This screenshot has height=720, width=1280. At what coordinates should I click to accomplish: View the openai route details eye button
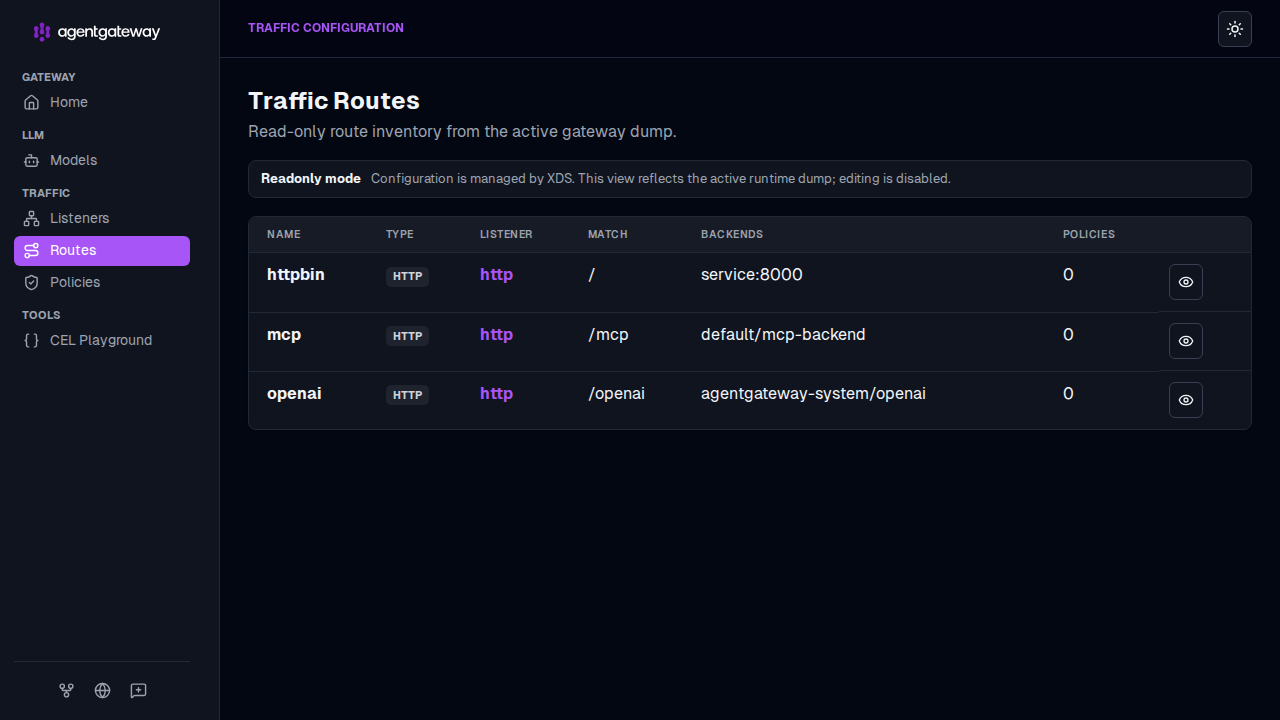click(1186, 400)
